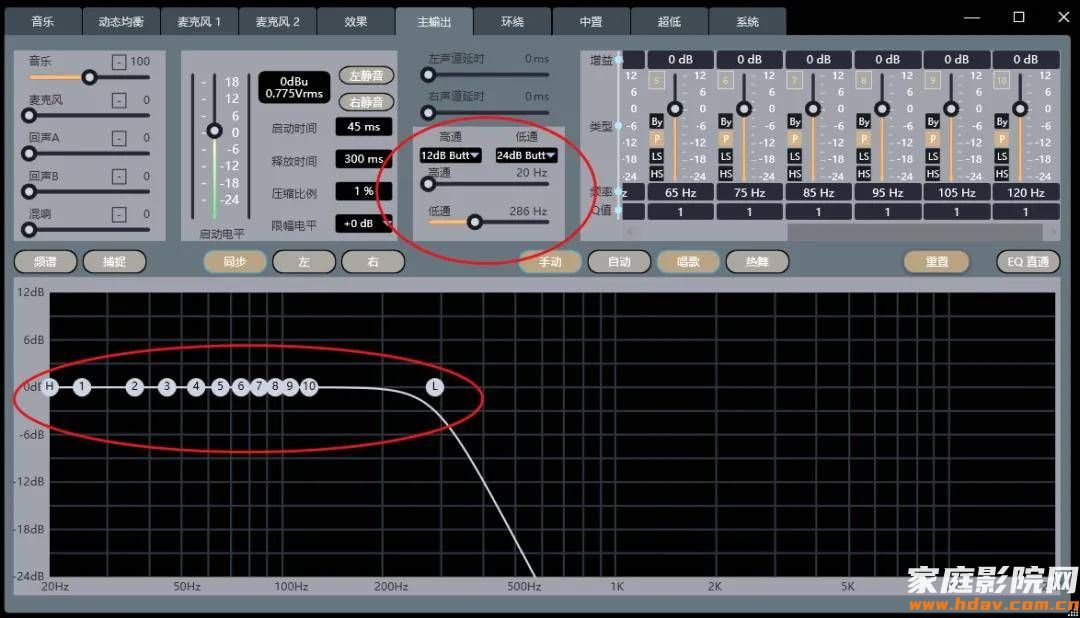Click the minus box beside 音乐 level

tap(119, 62)
